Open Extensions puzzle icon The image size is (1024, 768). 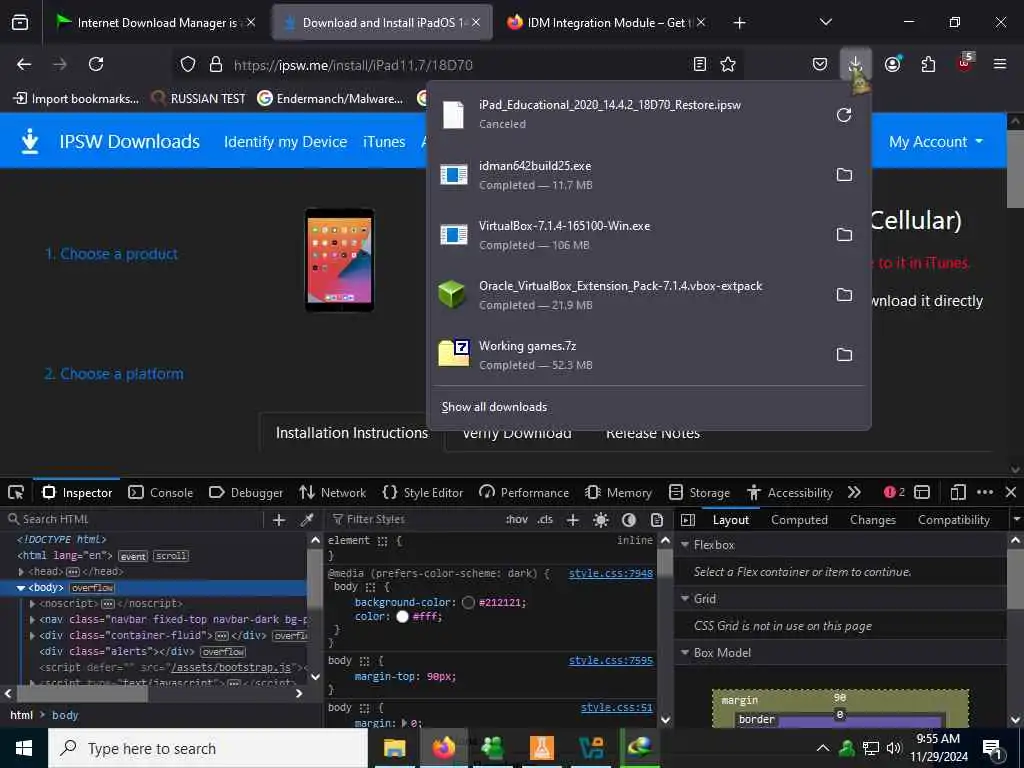tap(928, 64)
